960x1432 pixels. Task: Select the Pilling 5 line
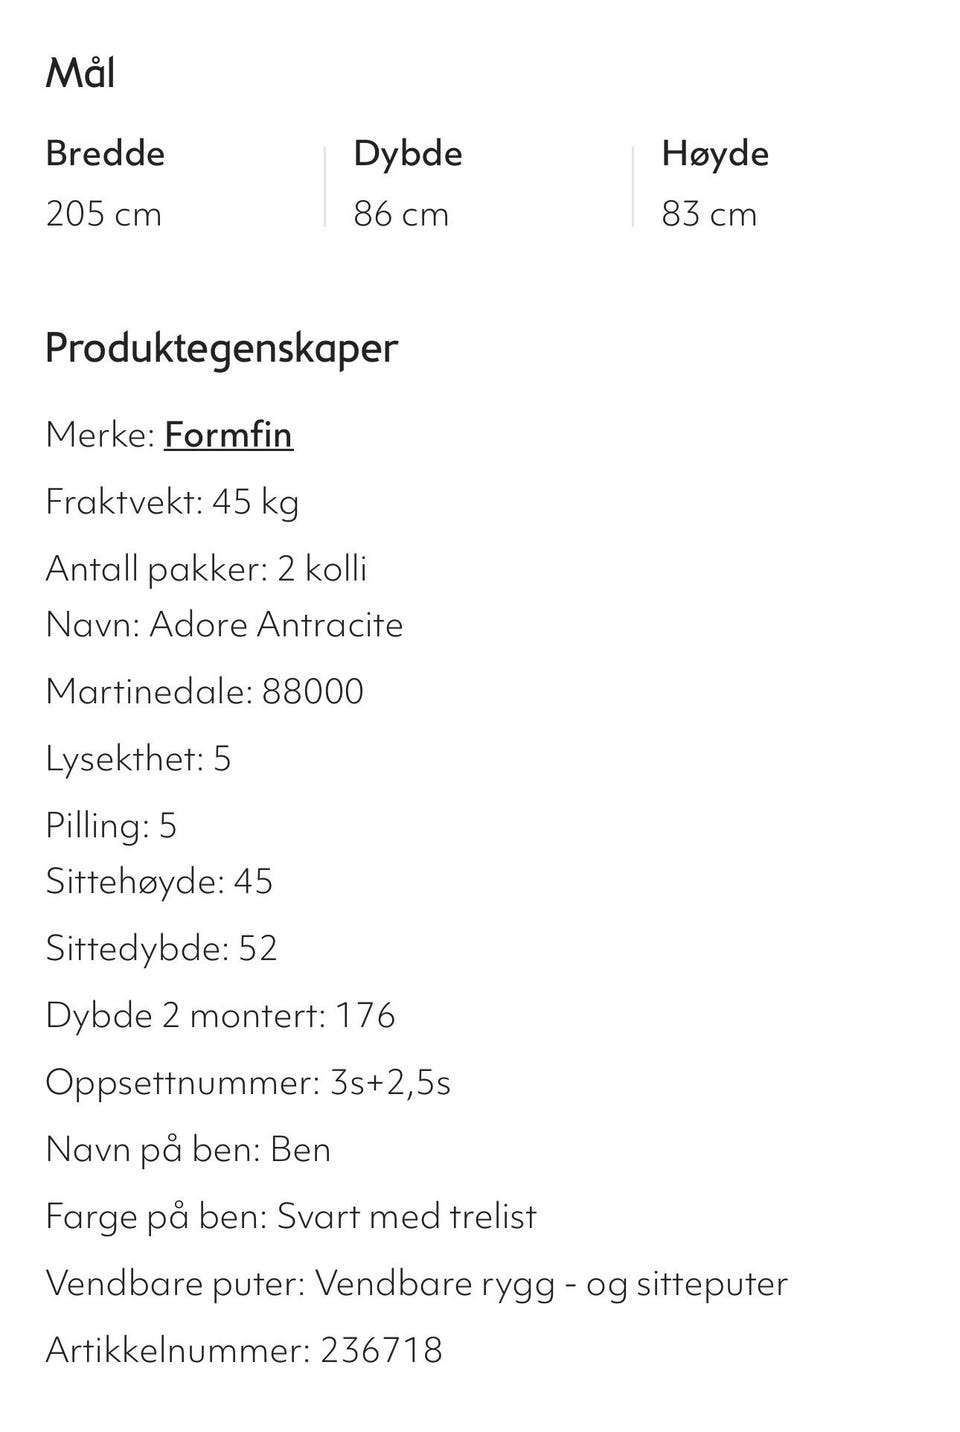(x=111, y=826)
